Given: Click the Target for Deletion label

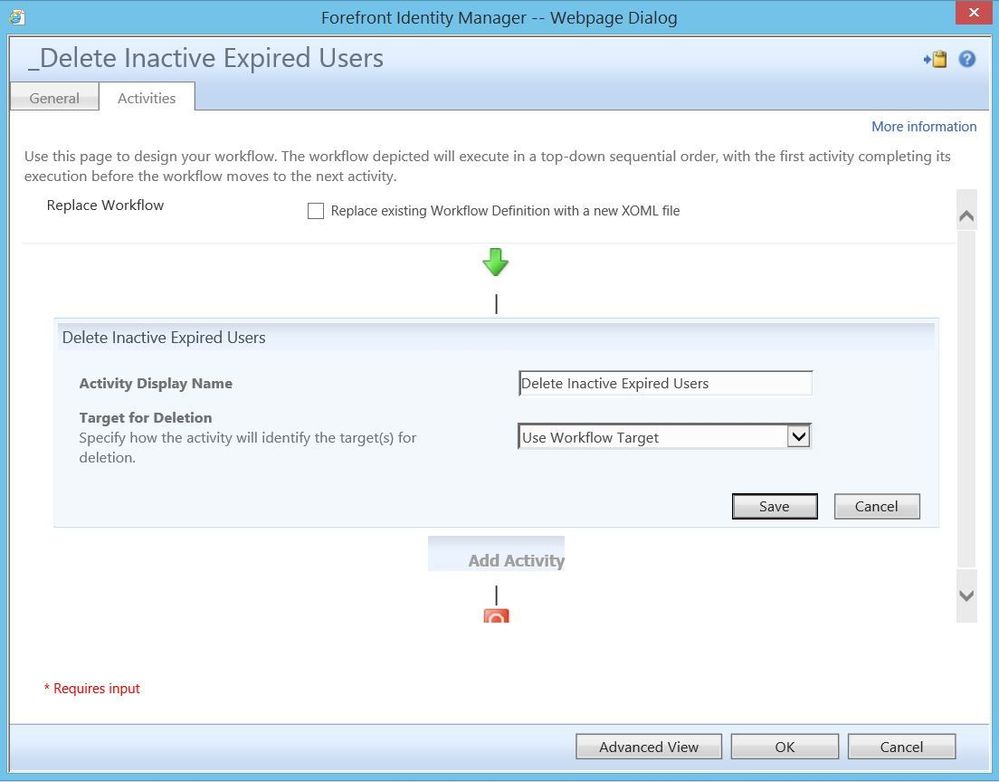Looking at the screenshot, I should pos(145,417).
